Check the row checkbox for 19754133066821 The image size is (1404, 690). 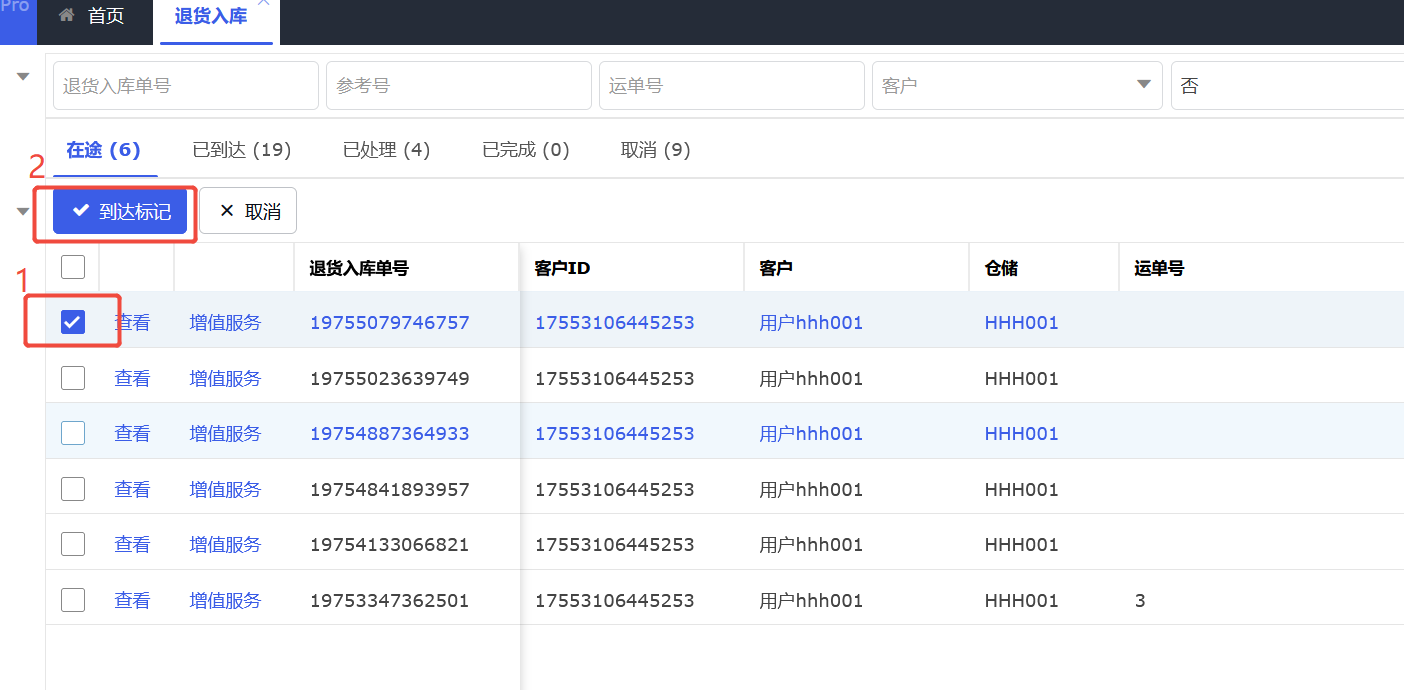(x=73, y=544)
